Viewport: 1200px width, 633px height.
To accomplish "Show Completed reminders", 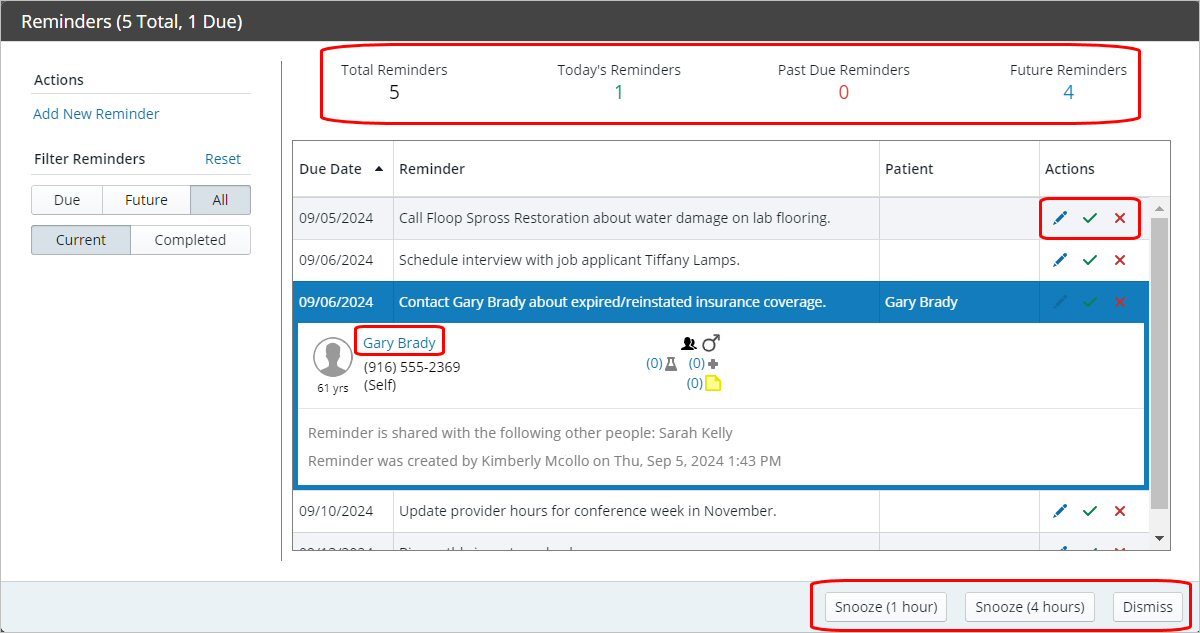I will tap(190, 240).
